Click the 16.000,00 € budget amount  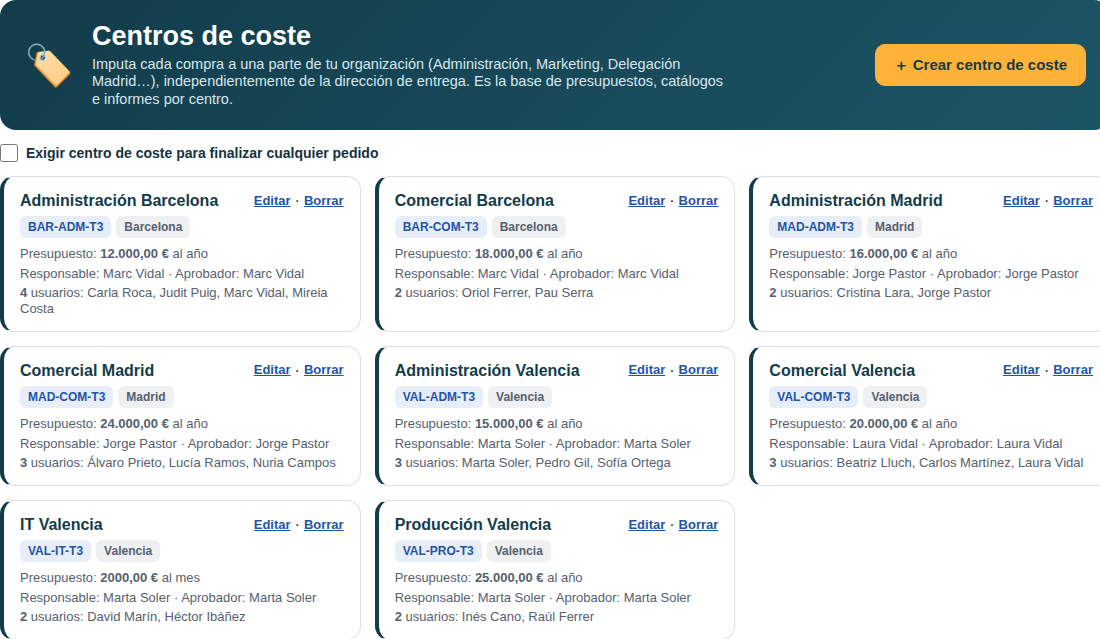coord(884,254)
